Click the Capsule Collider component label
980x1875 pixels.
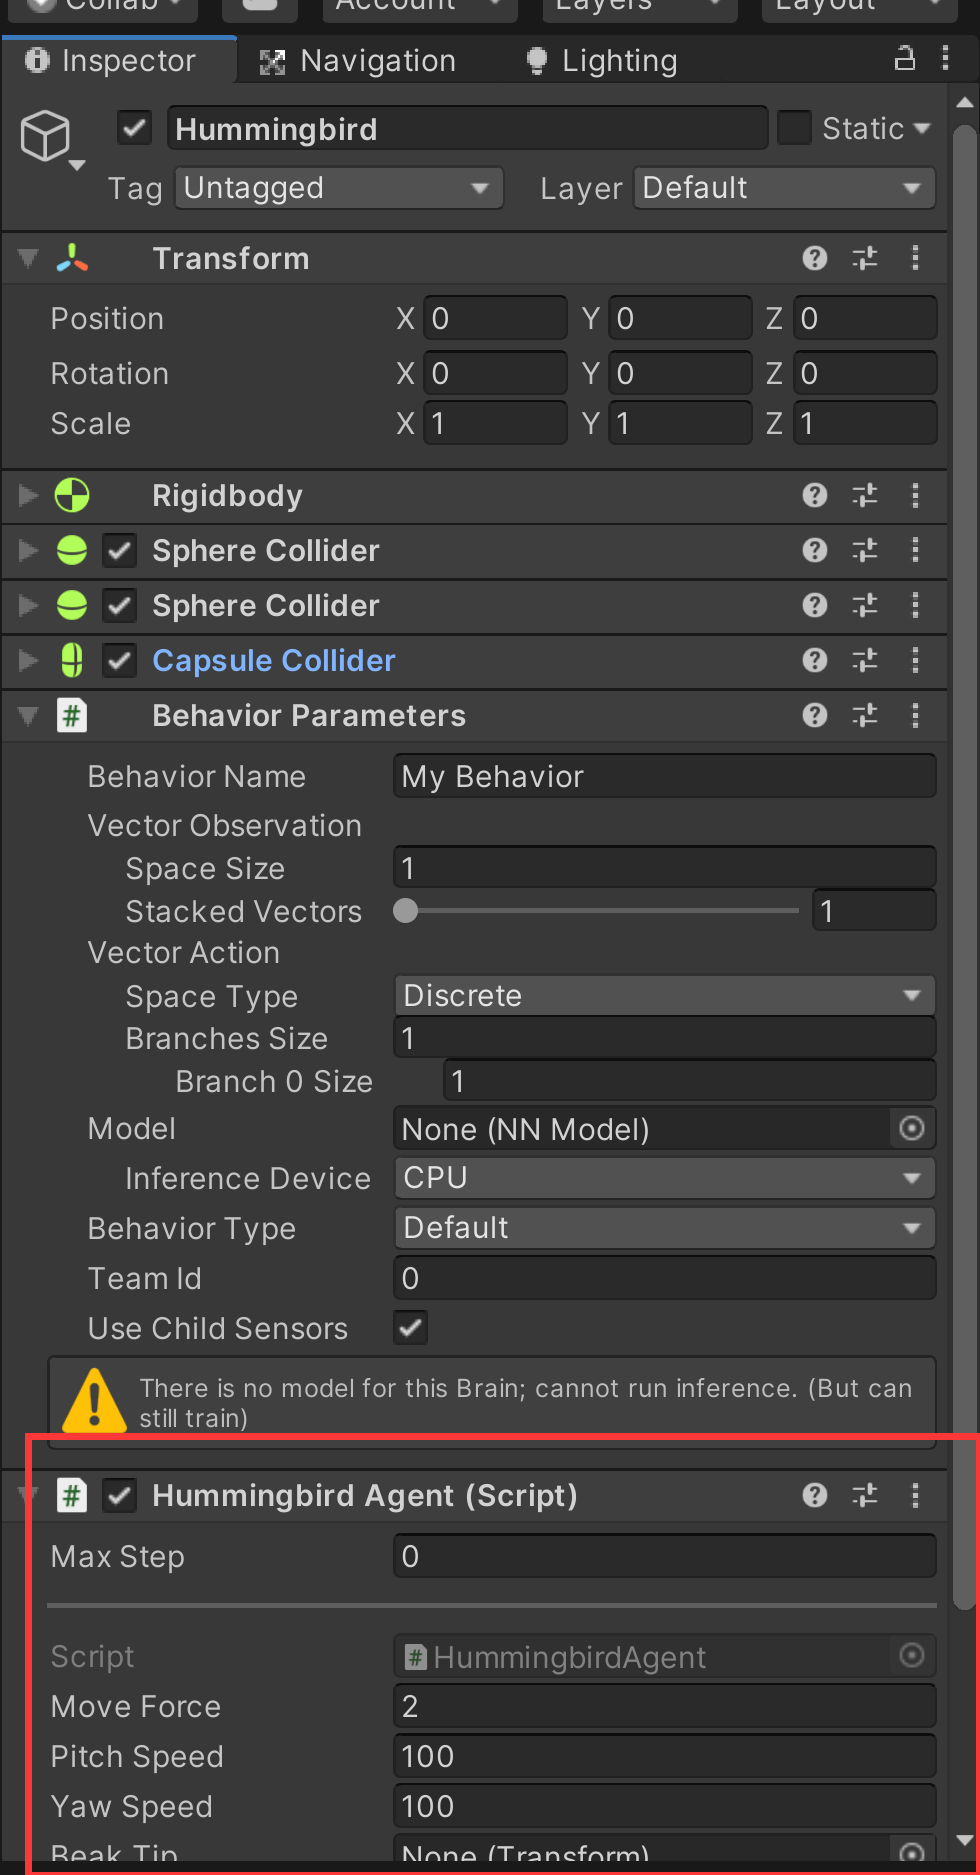(x=273, y=660)
